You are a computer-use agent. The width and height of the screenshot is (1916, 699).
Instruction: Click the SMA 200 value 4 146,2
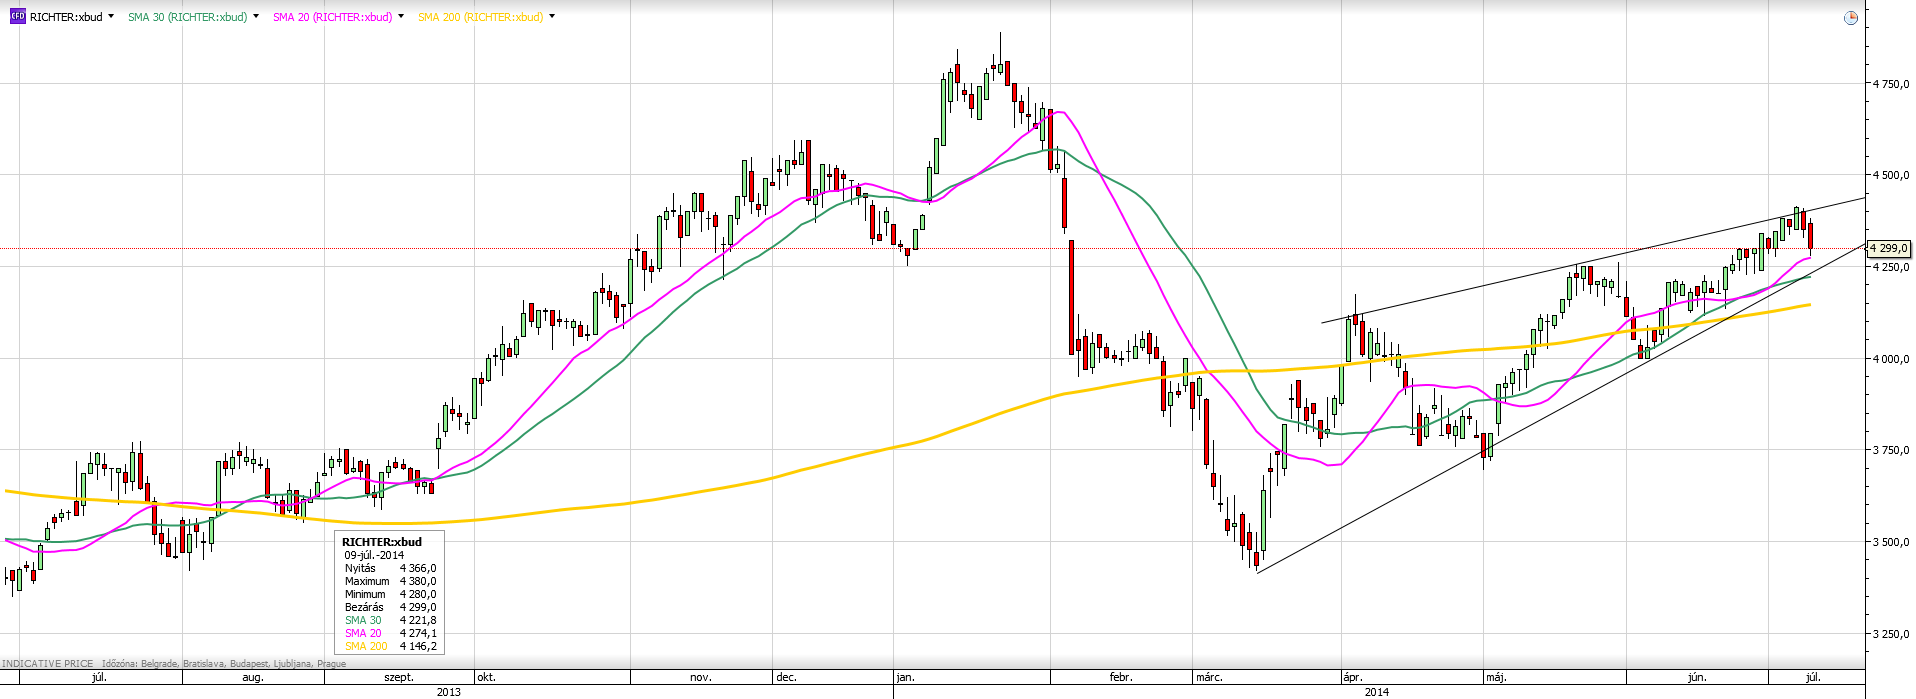pos(418,646)
